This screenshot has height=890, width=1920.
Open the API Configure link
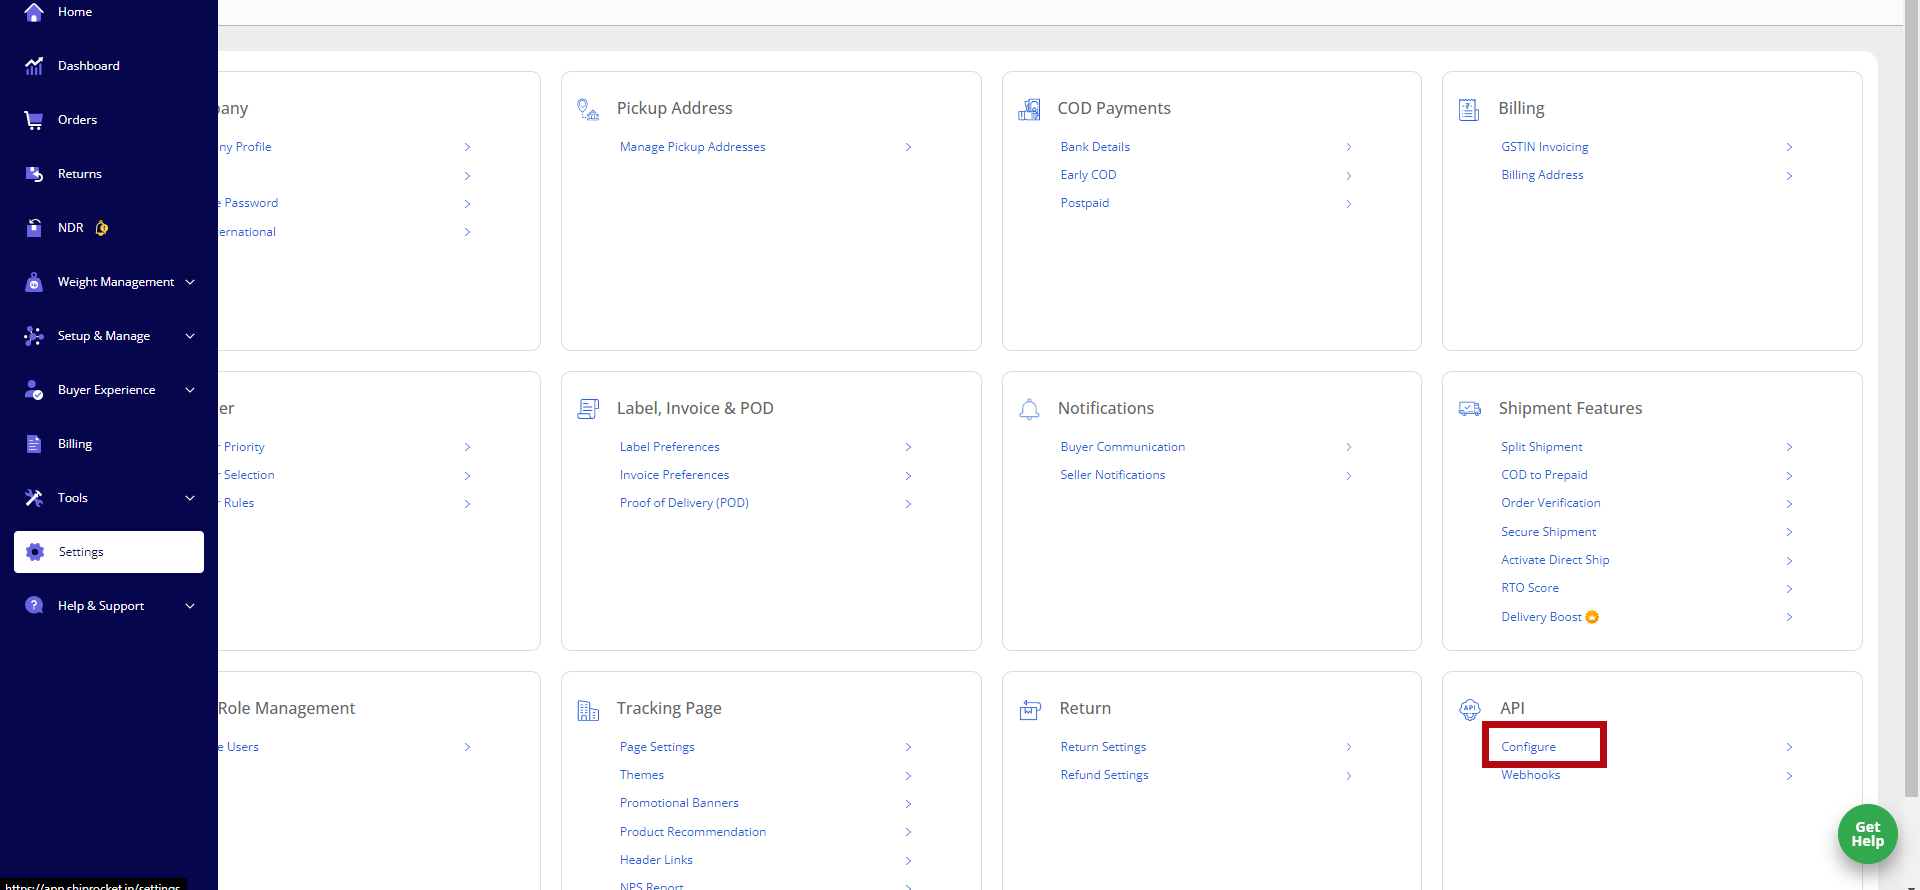[x=1528, y=747]
